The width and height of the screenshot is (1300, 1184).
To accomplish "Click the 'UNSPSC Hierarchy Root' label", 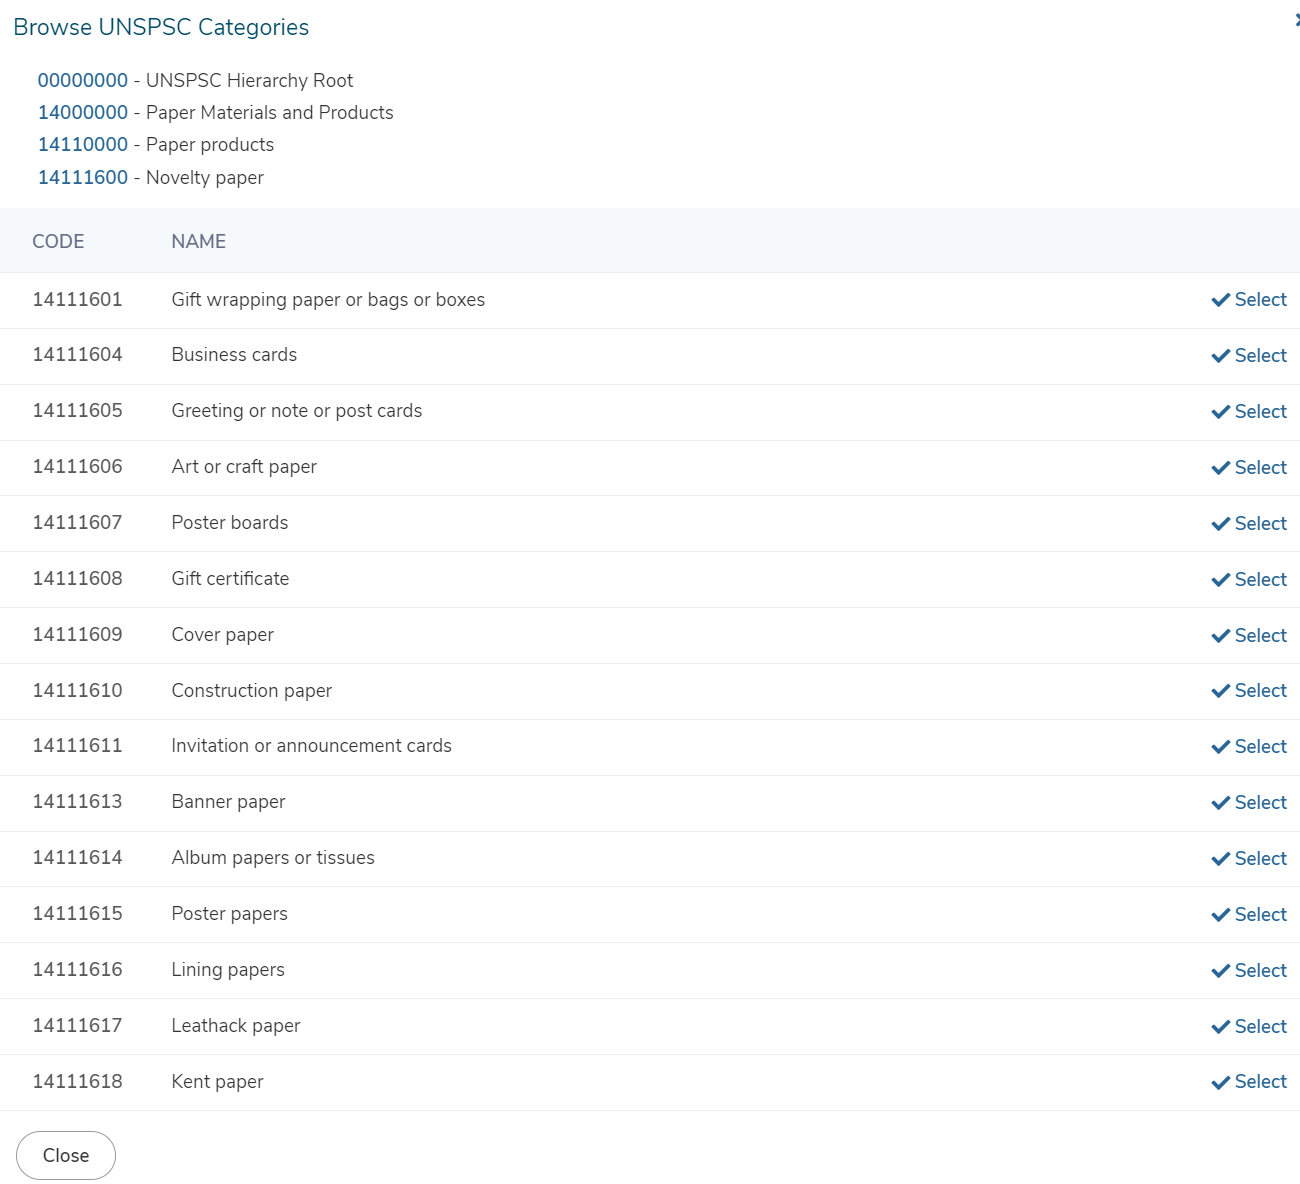I will [x=250, y=80].
